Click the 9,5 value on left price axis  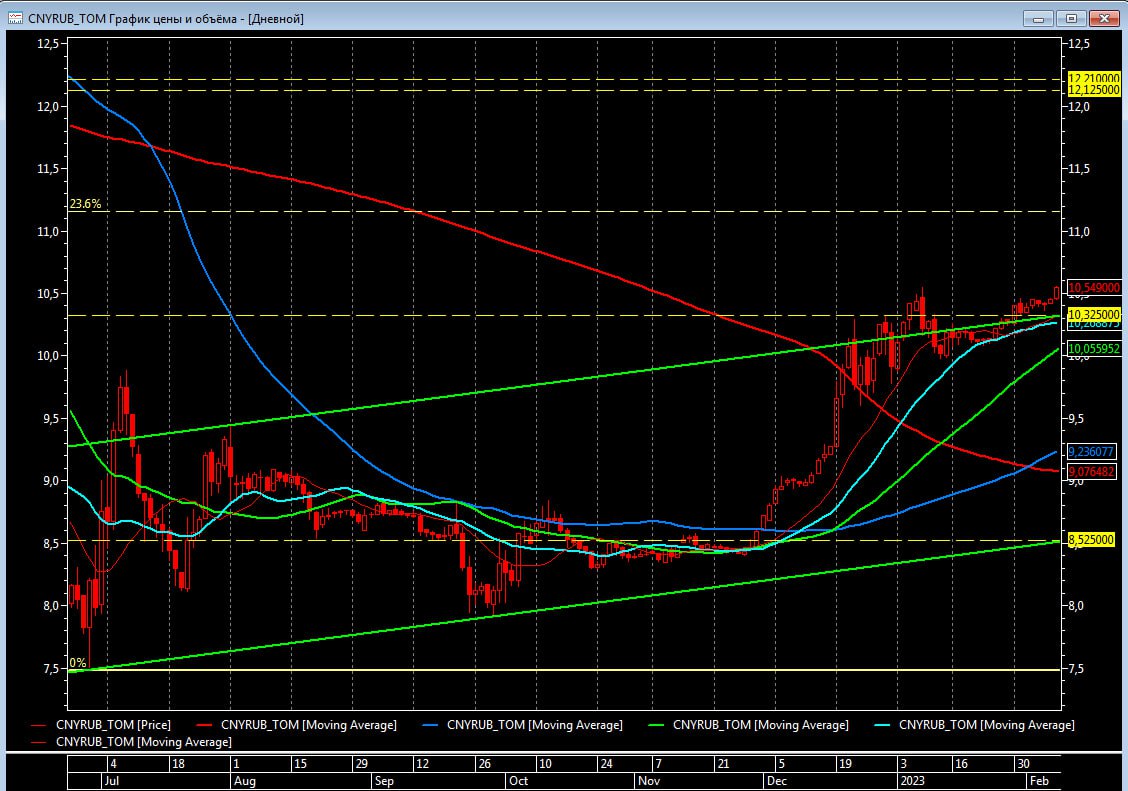(49, 419)
